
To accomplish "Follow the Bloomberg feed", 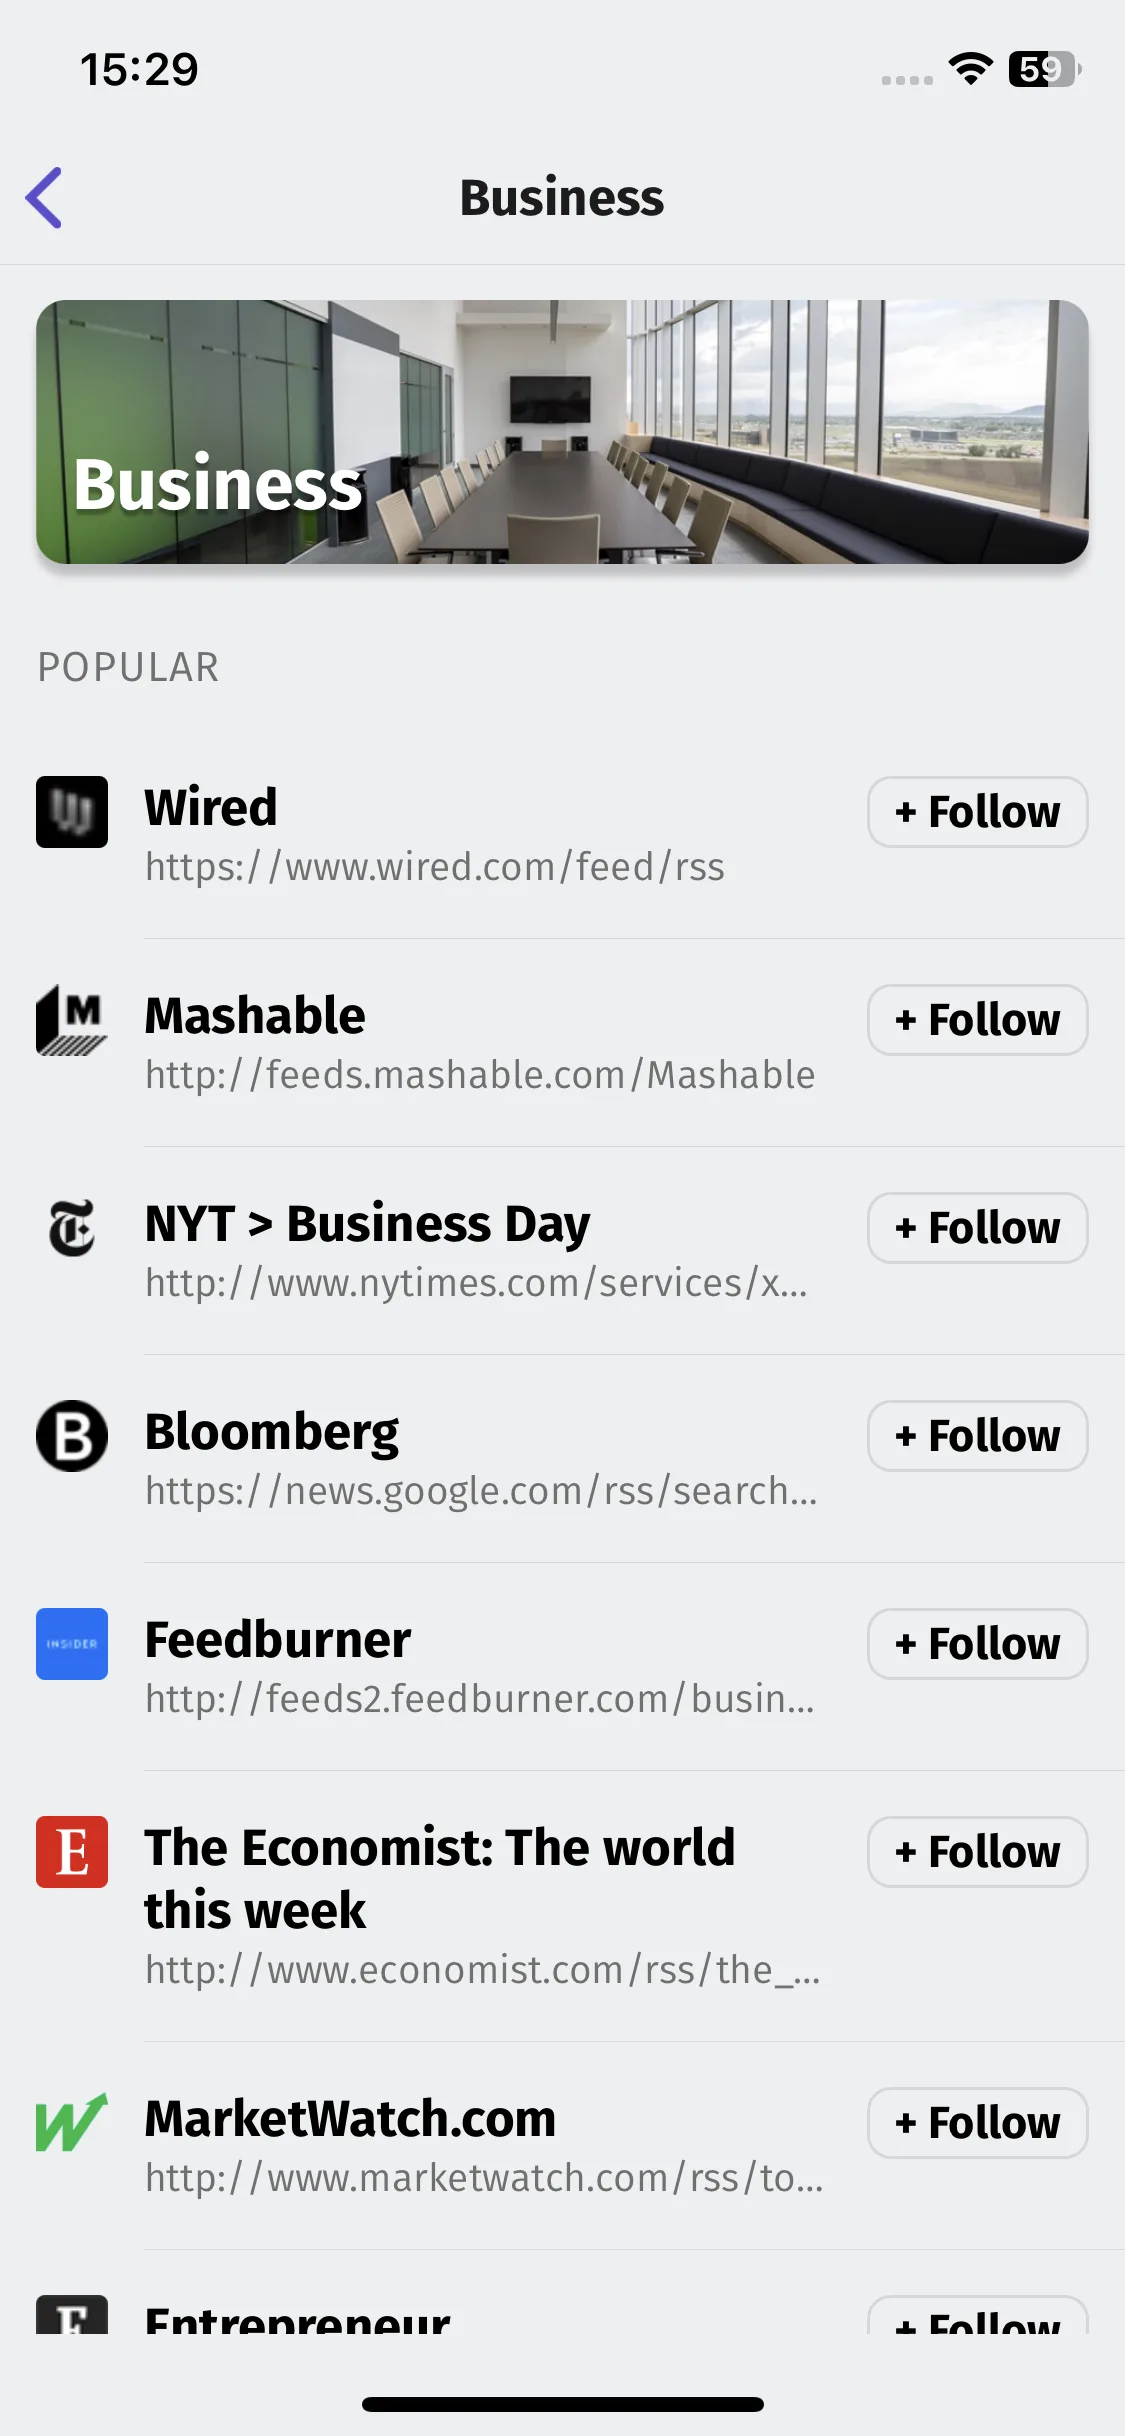I will point(978,1436).
